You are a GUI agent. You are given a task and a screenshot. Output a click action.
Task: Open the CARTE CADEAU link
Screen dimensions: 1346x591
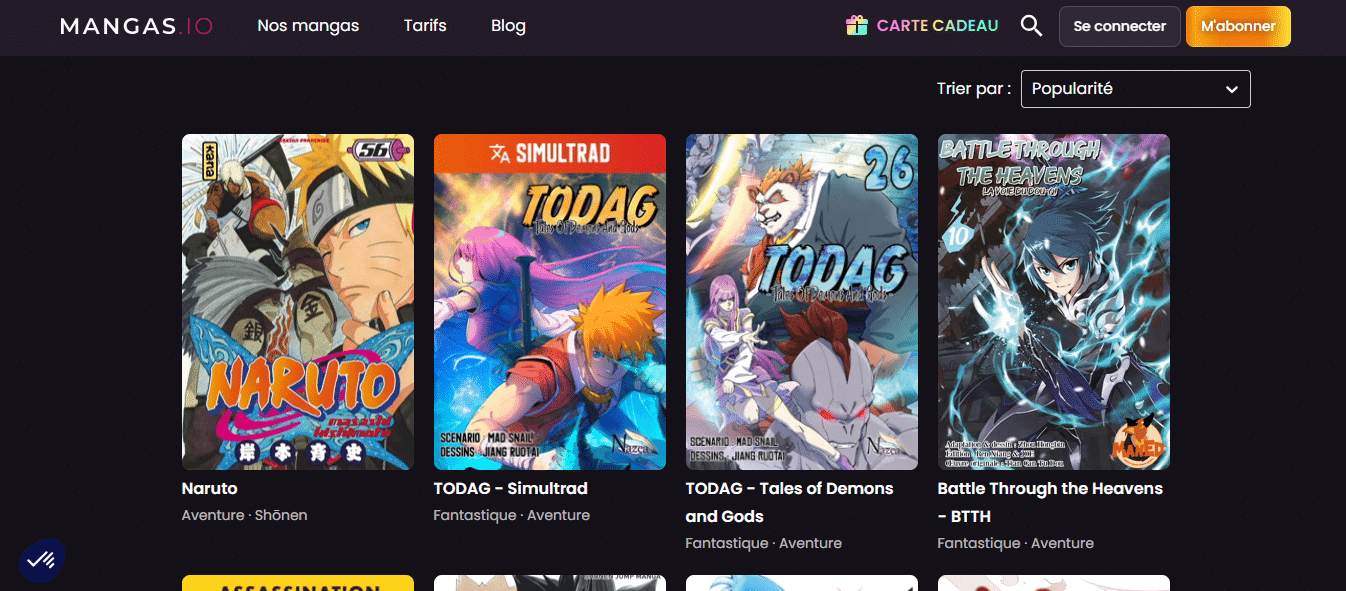coord(937,26)
